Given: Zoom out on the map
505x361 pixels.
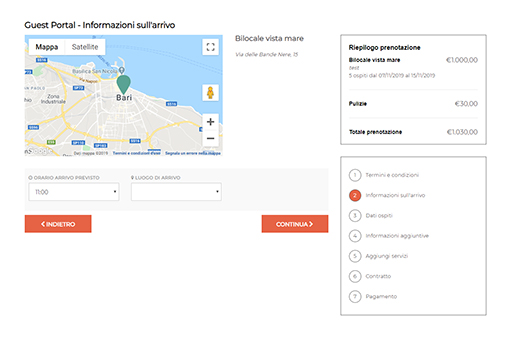Looking at the screenshot, I should [x=210, y=138].
